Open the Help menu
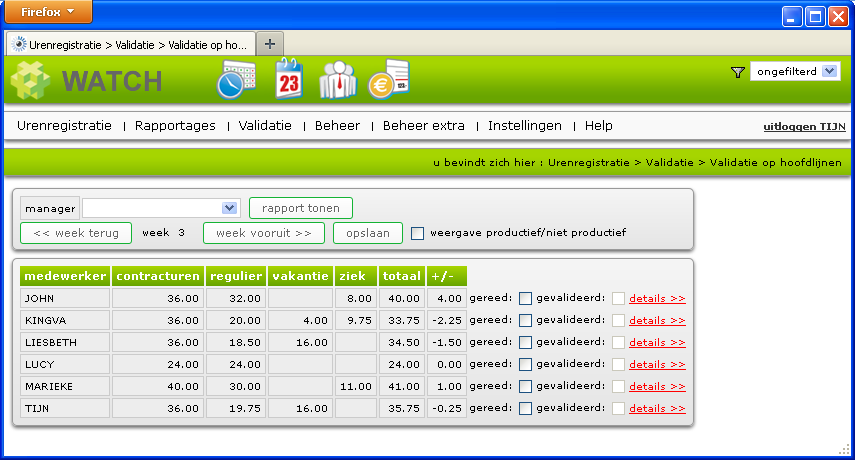The height and width of the screenshot is (460, 855). point(599,126)
